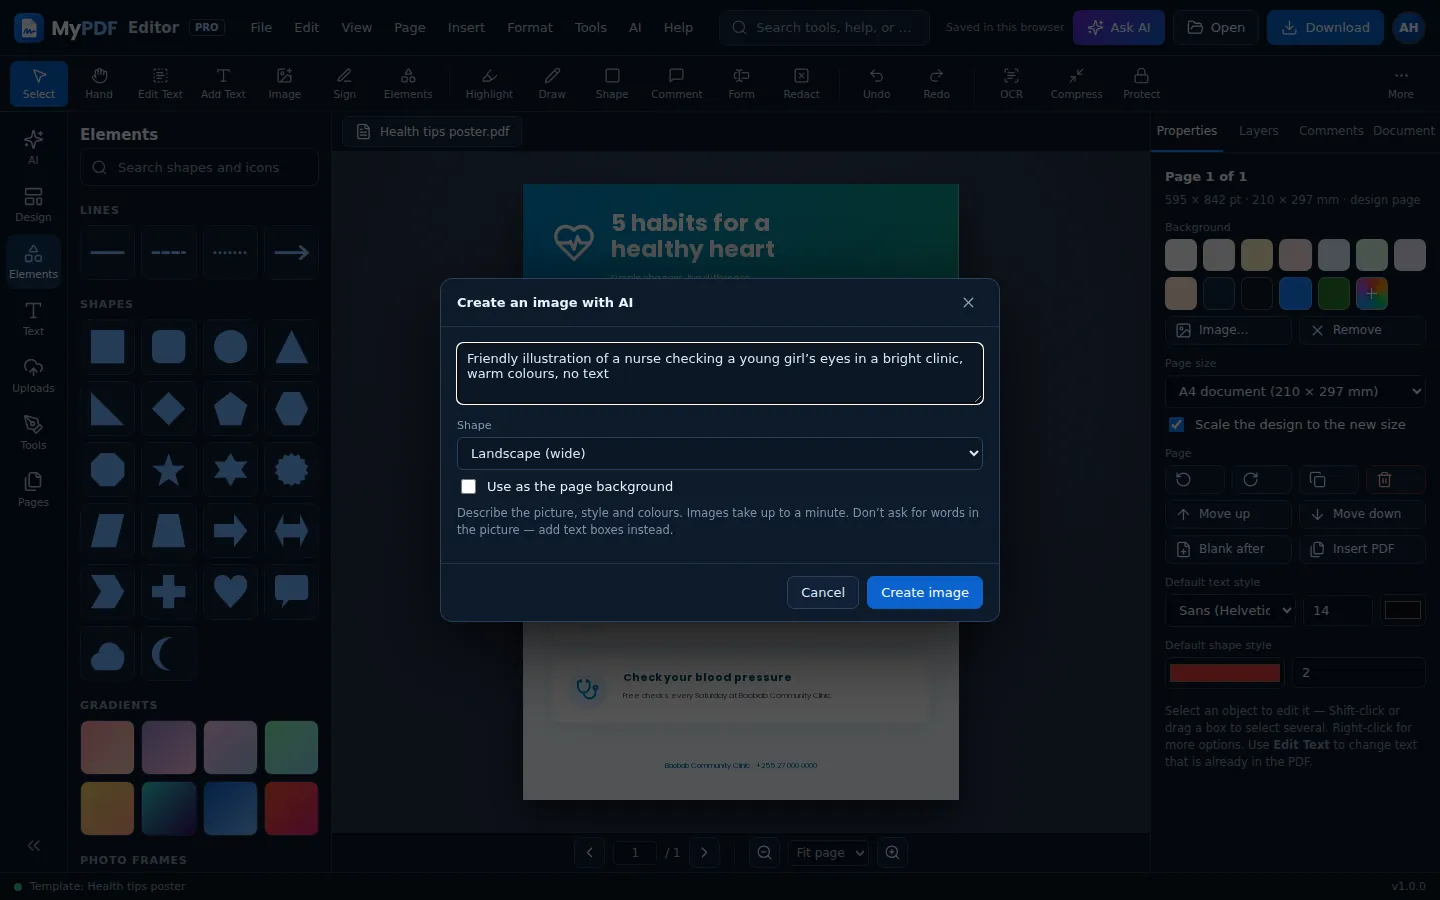
Task: Open the Comment tool
Action: pos(677,83)
